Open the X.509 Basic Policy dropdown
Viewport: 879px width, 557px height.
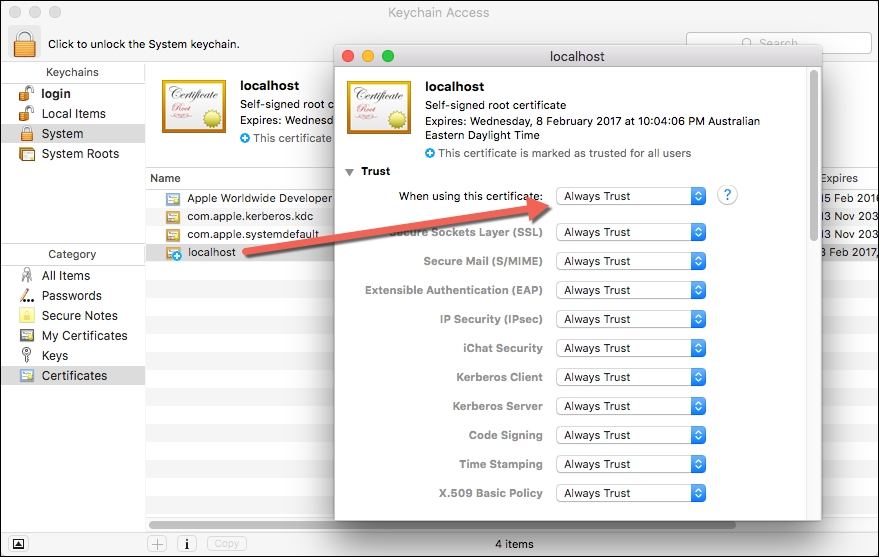tap(630, 493)
